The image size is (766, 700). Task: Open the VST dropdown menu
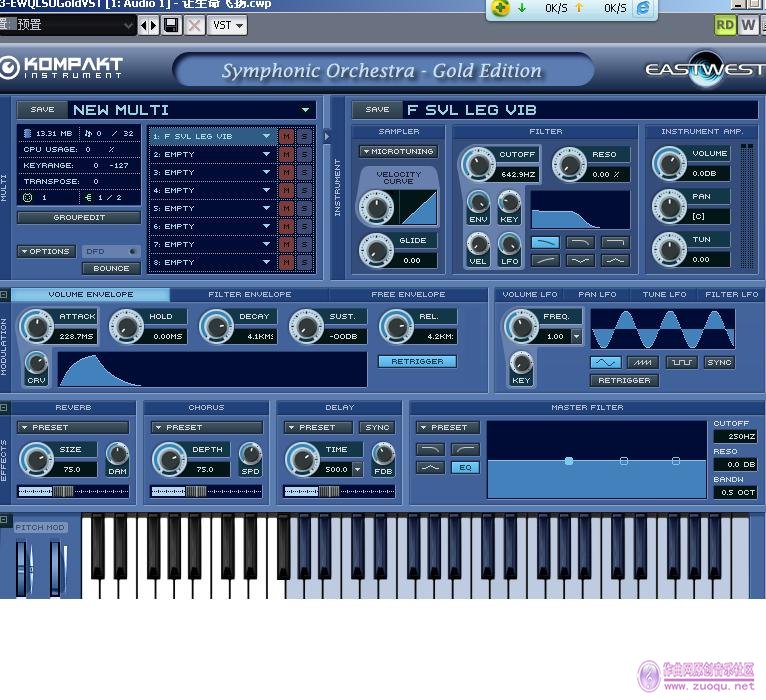[227, 25]
